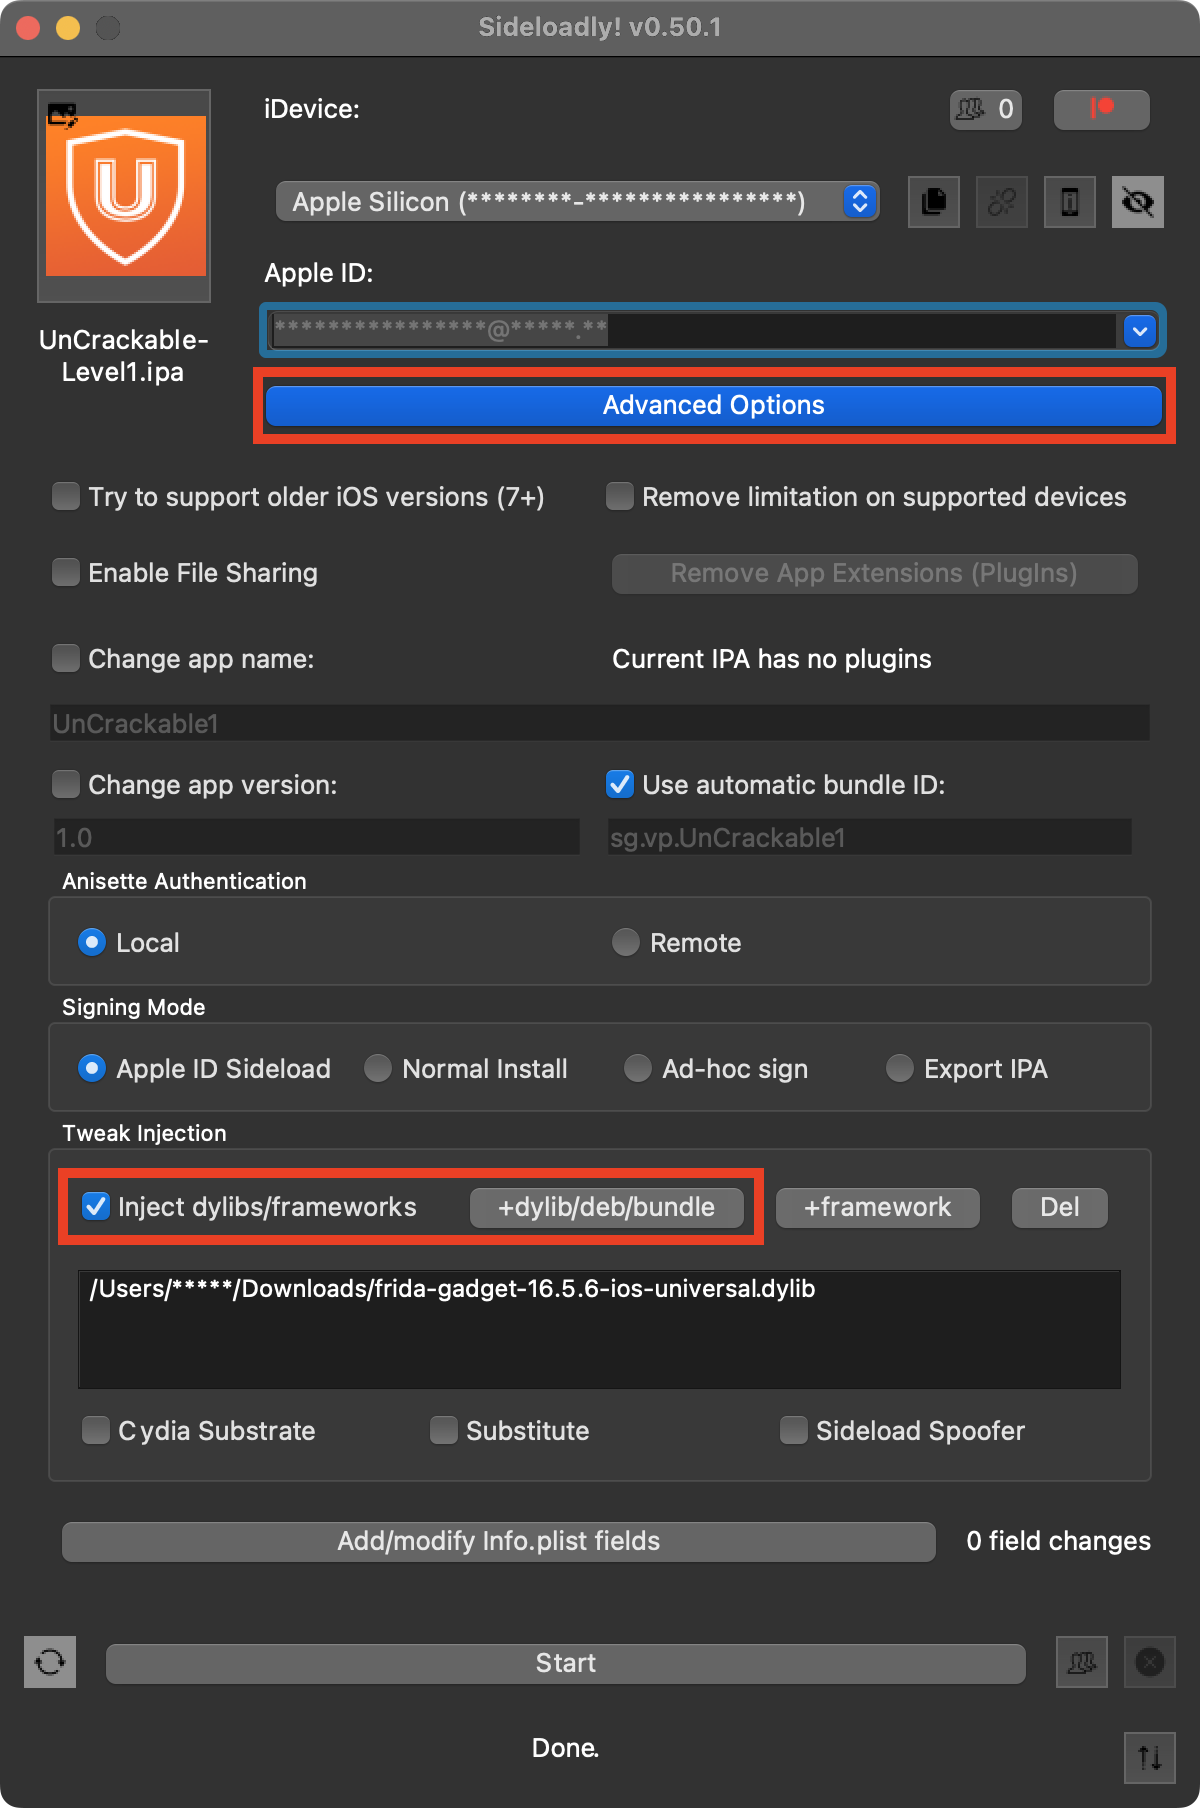The width and height of the screenshot is (1200, 1808).
Task: Select Remote Anisette authentication
Action: click(x=626, y=943)
